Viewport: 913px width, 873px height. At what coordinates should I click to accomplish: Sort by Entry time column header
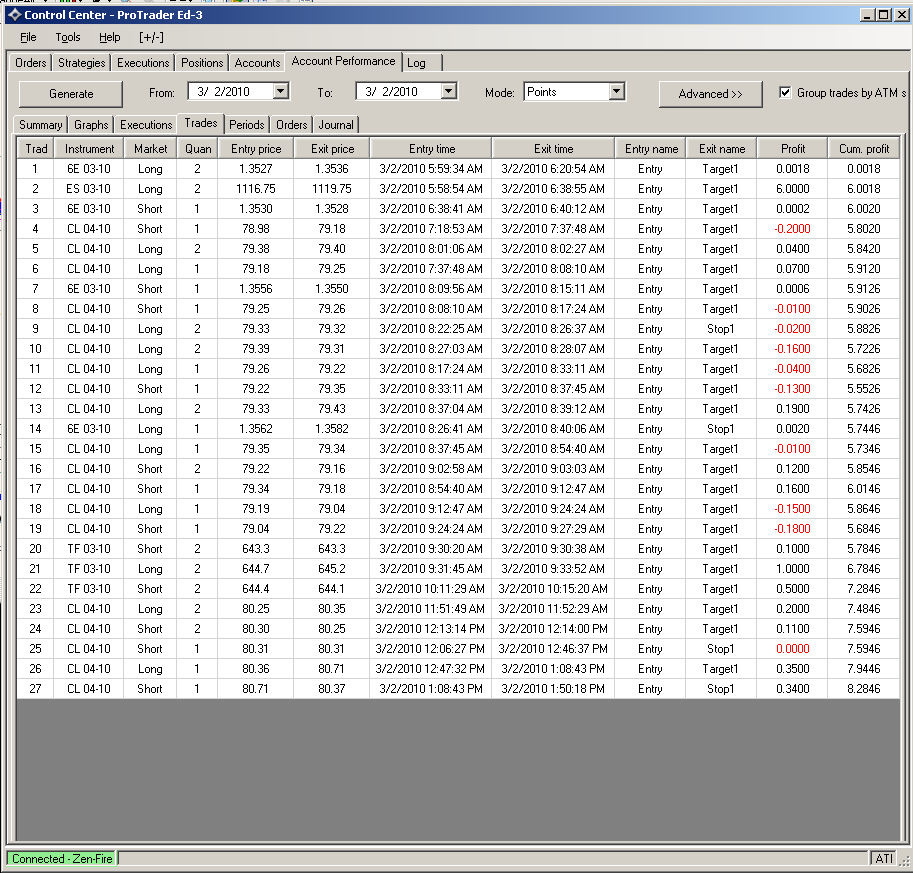431,149
